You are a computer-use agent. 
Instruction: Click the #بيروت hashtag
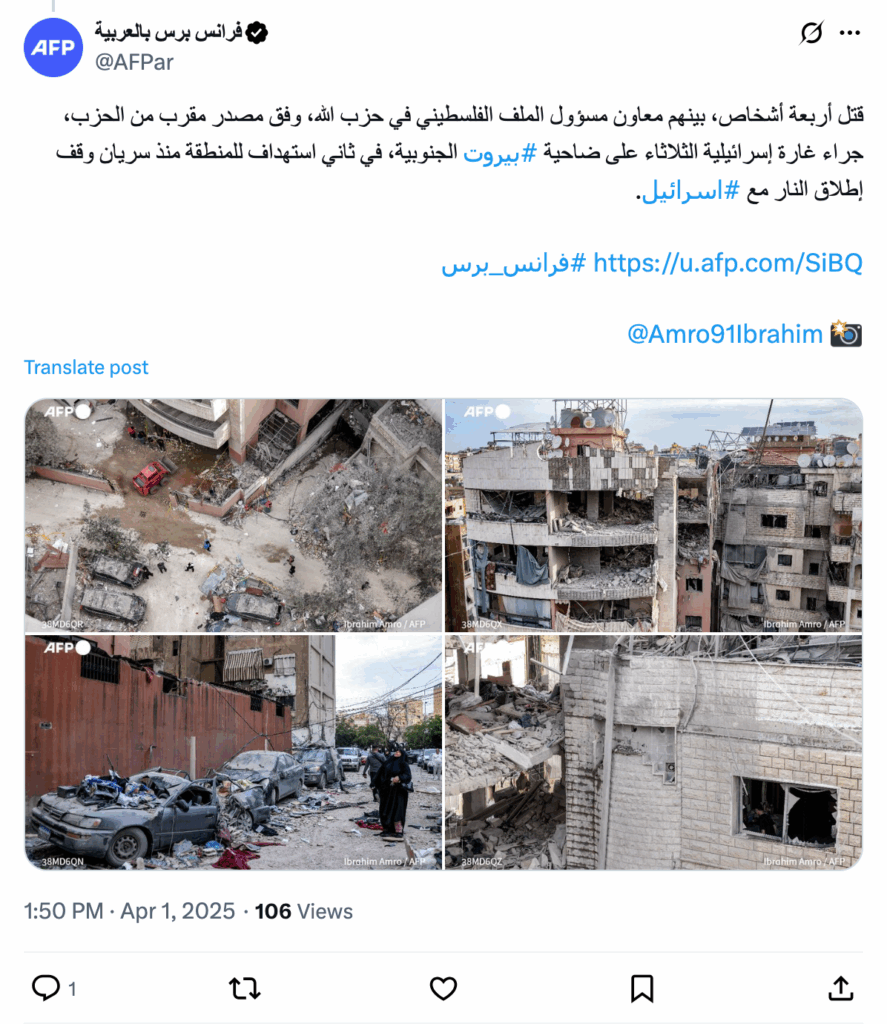tap(500, 153)
